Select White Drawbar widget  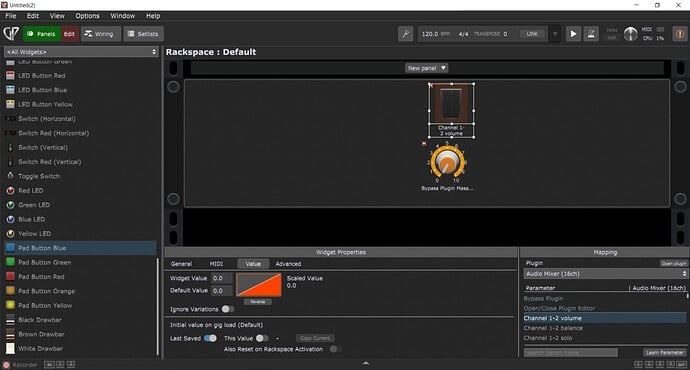point(40,348)
